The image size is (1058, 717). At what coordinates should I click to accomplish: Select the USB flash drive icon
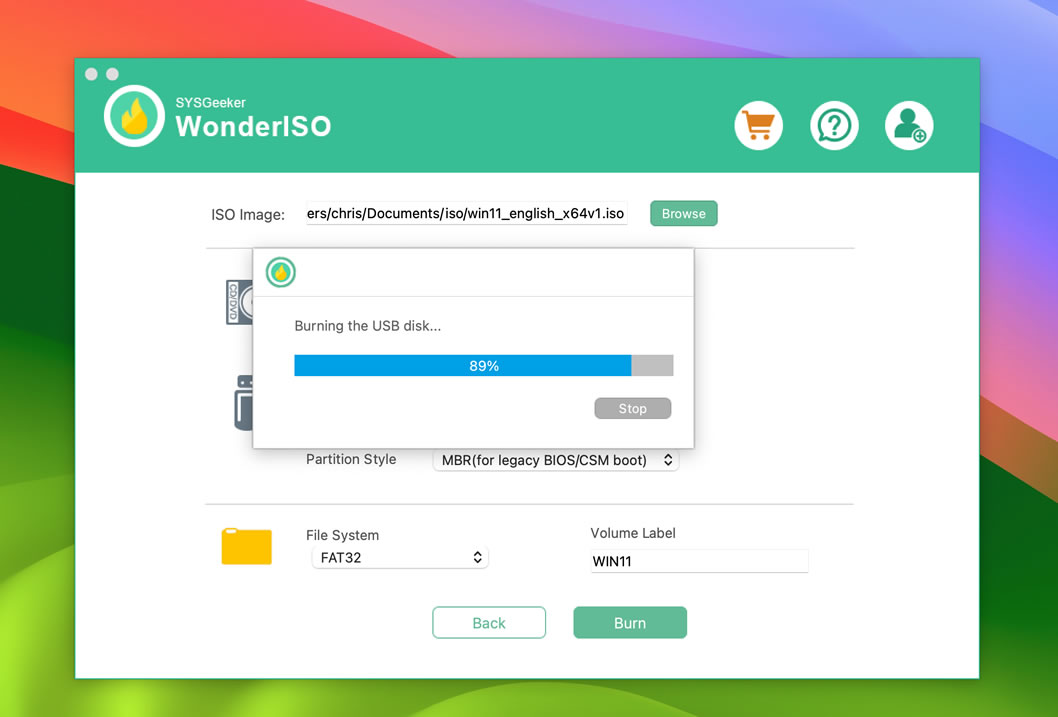click(243, 403)
